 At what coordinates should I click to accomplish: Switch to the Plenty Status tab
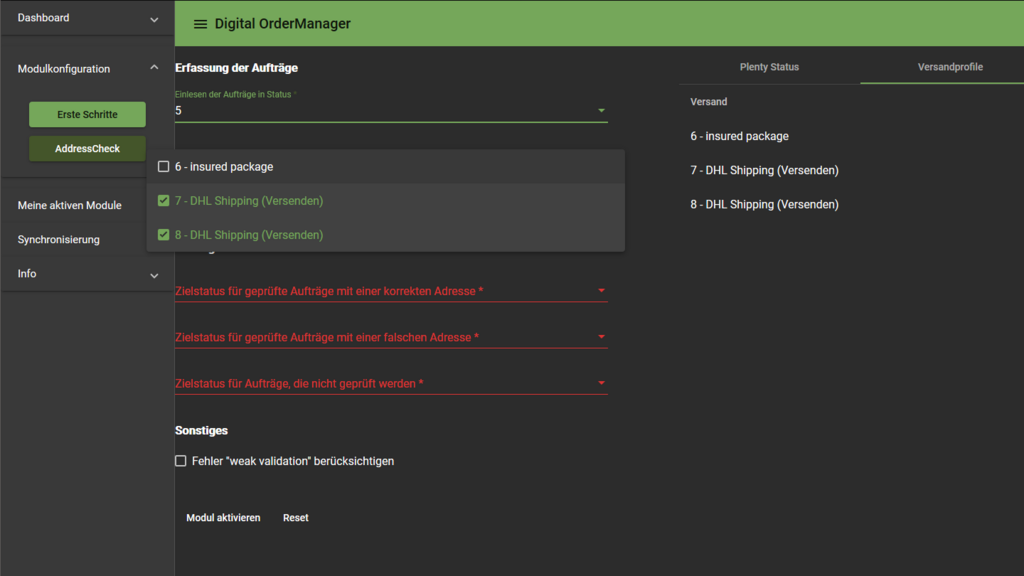769,67
